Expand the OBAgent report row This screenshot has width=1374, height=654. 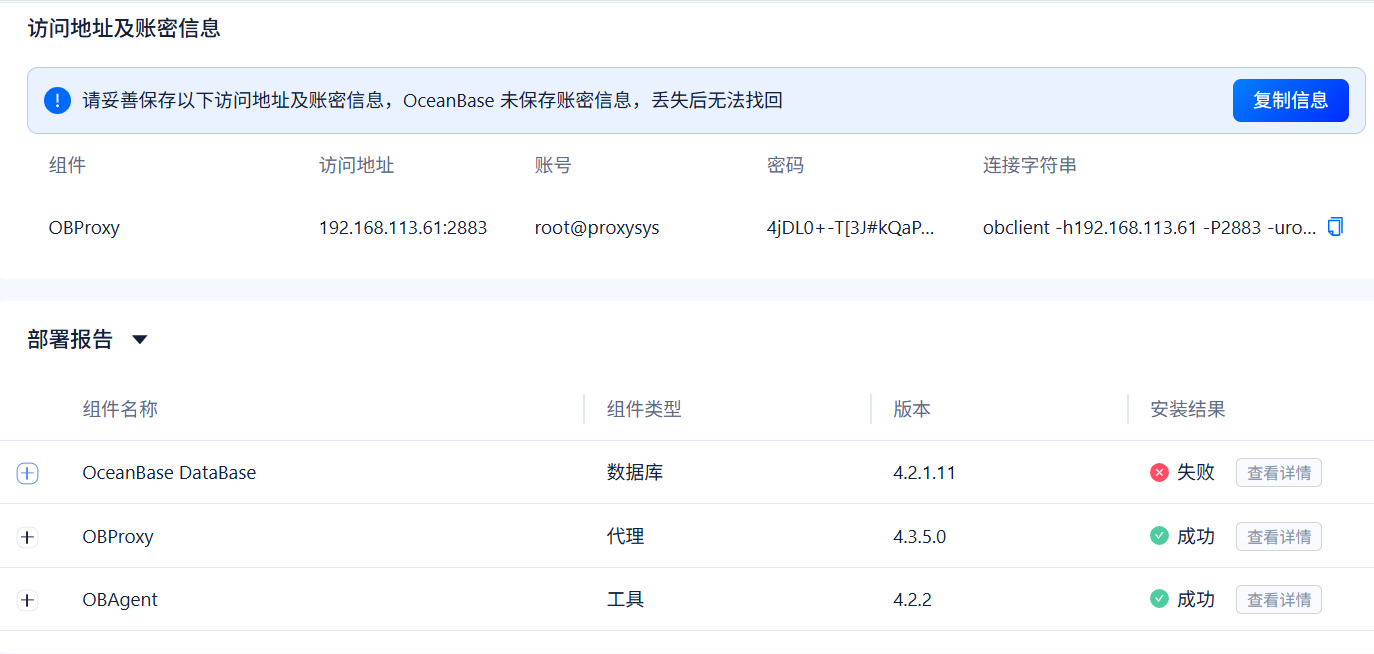coord(27,600)
